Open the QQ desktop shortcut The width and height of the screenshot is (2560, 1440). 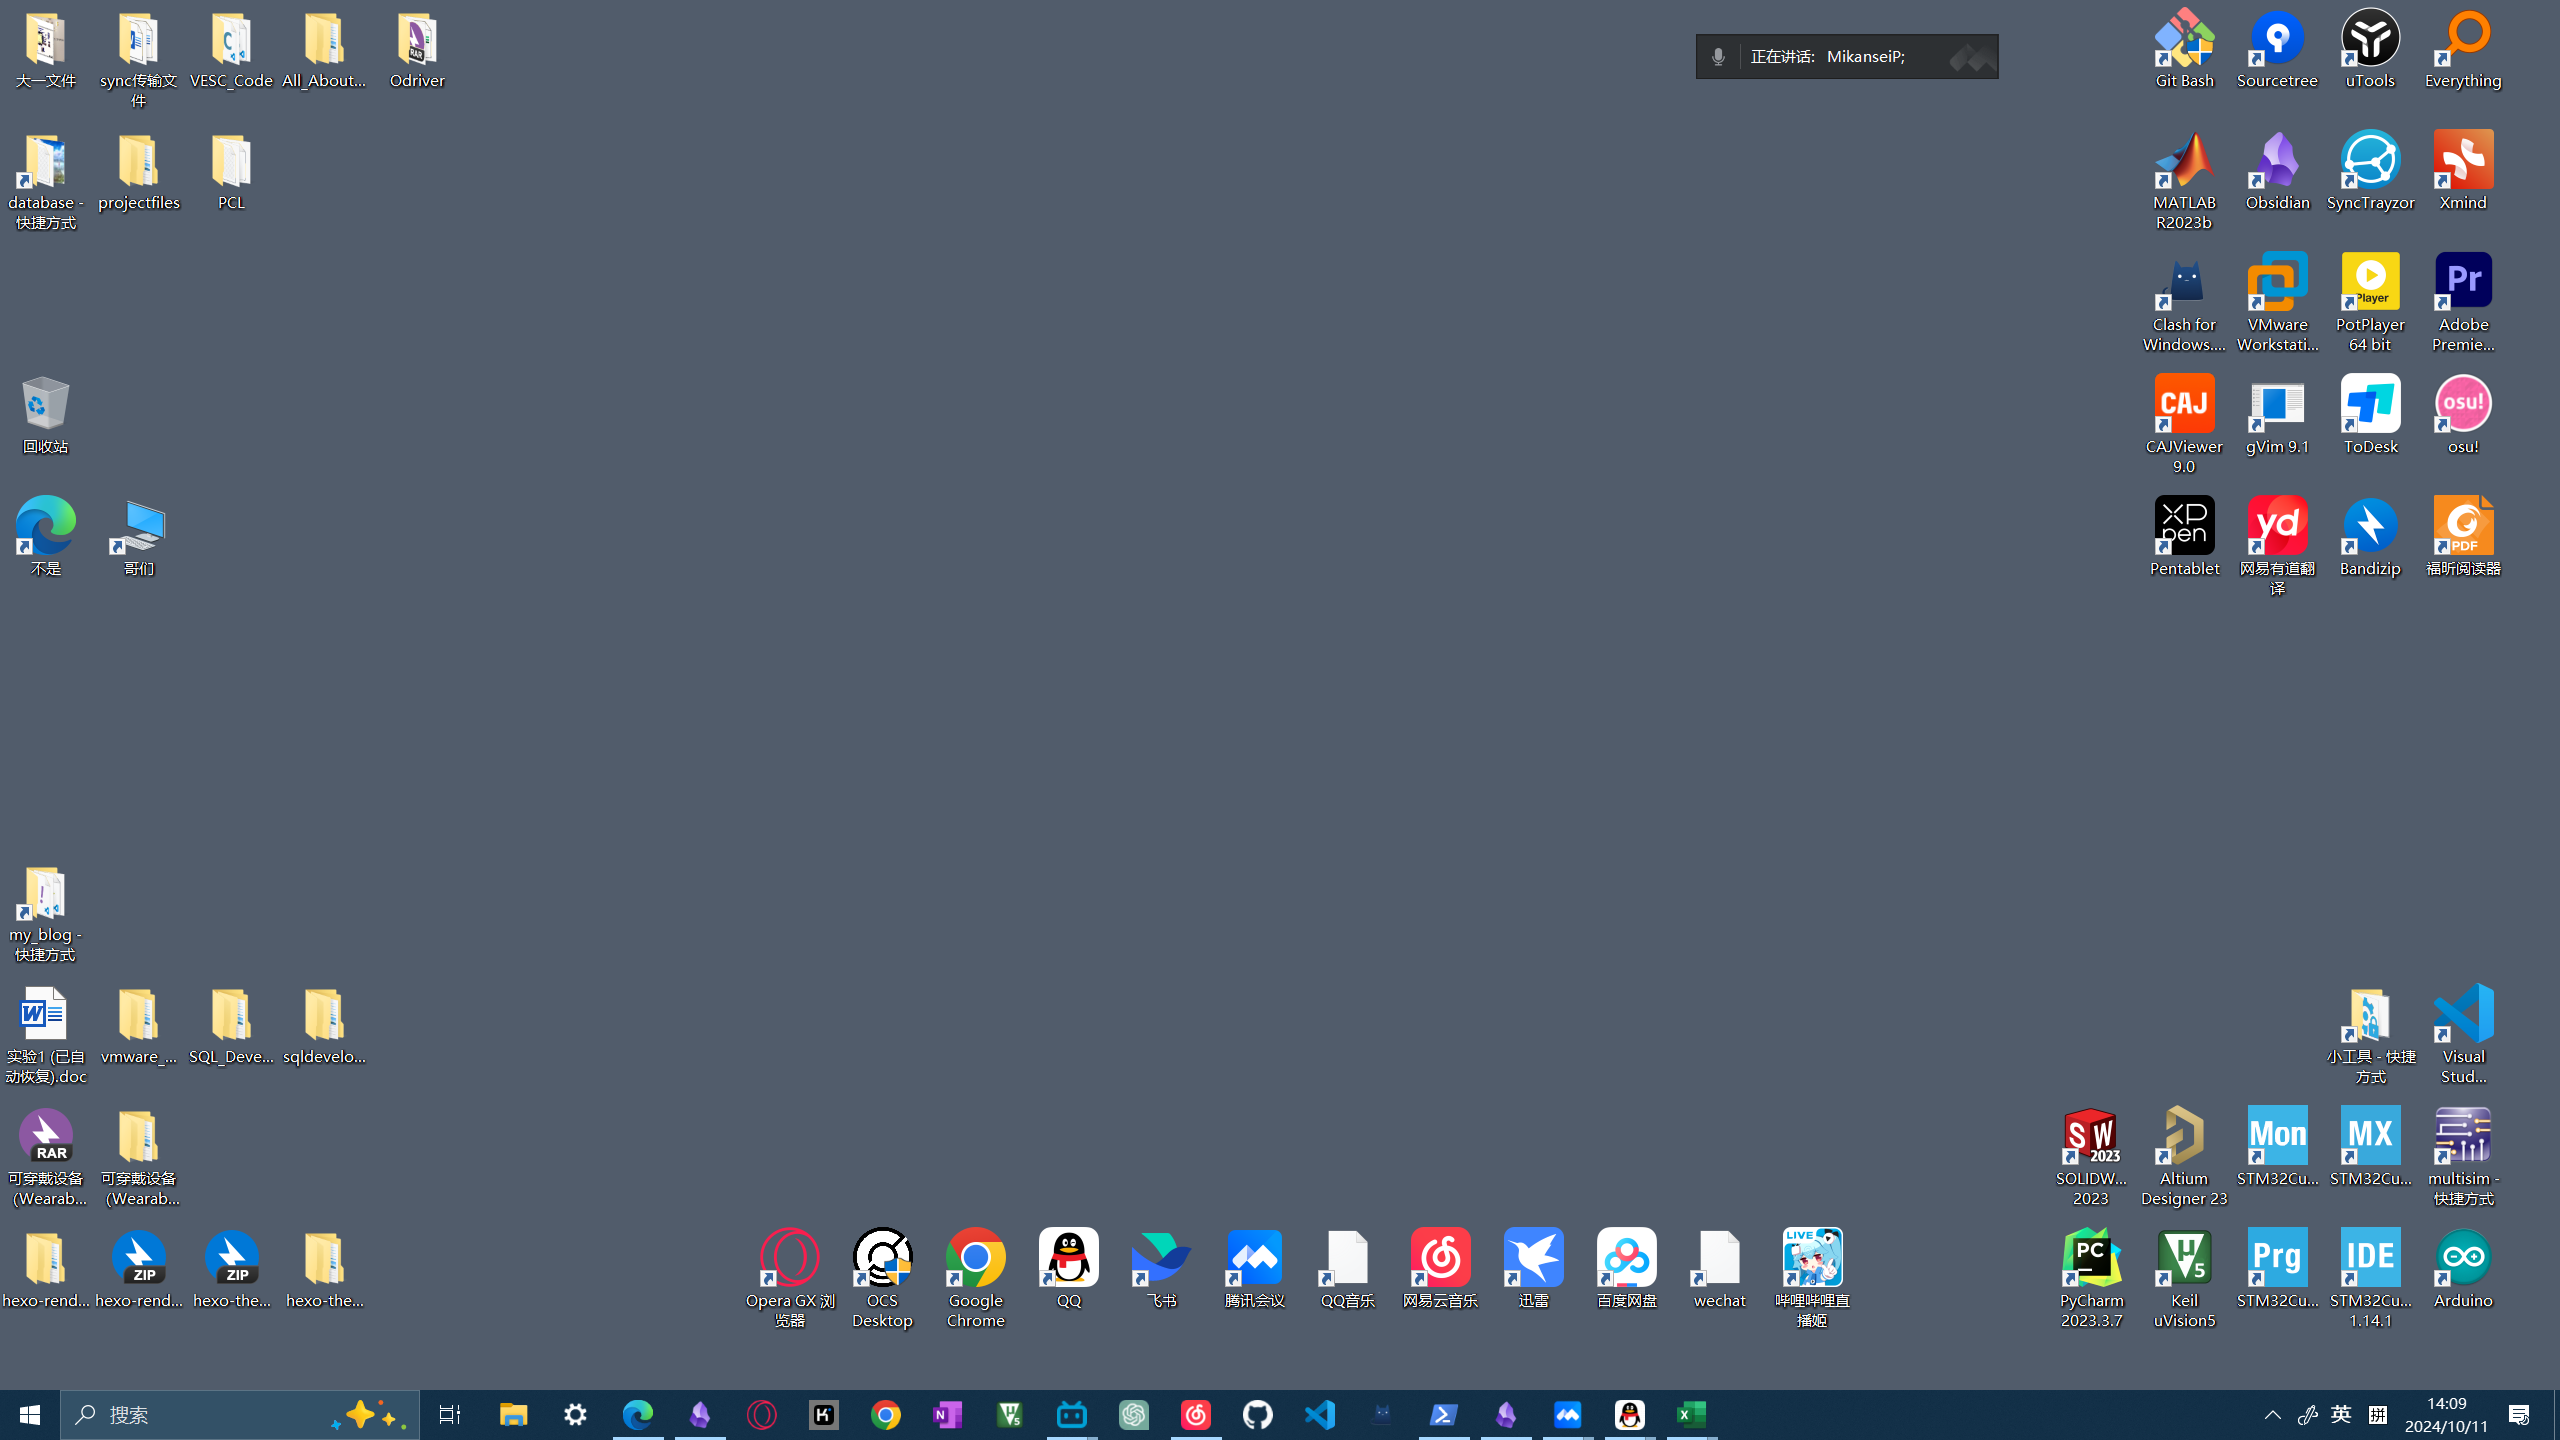[1068, 1269]
